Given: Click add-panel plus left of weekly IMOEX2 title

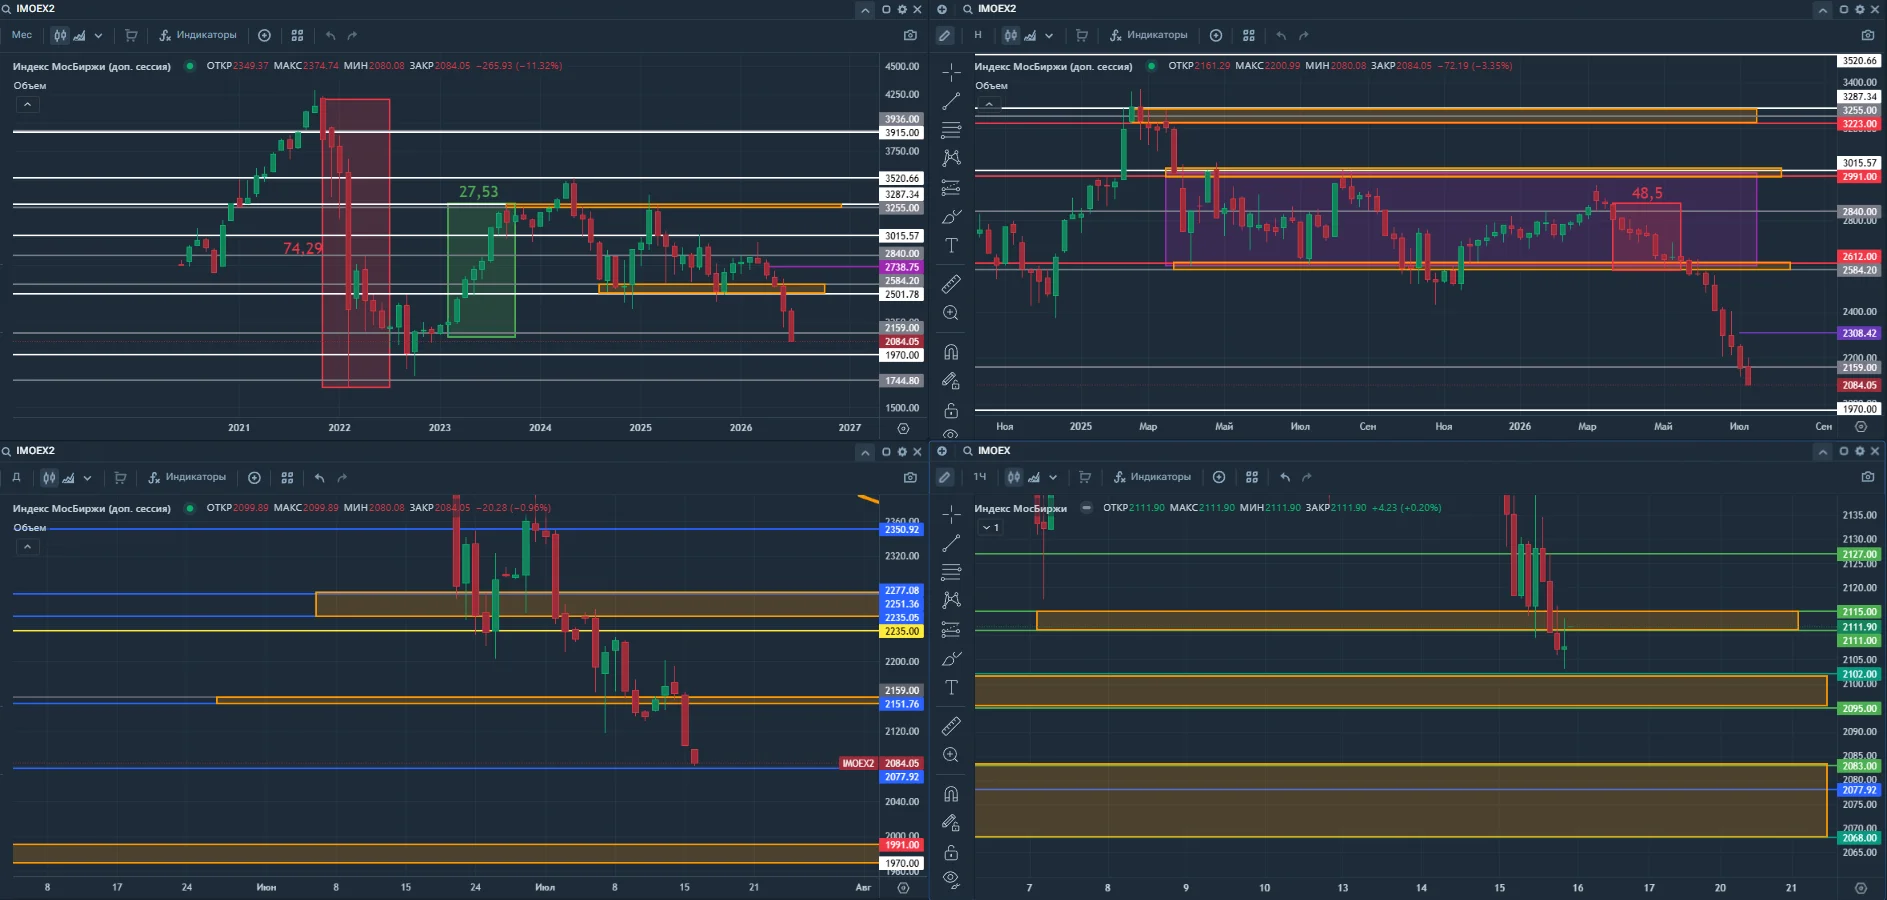Looking at the screenshot, I should [x=942, y=9].
